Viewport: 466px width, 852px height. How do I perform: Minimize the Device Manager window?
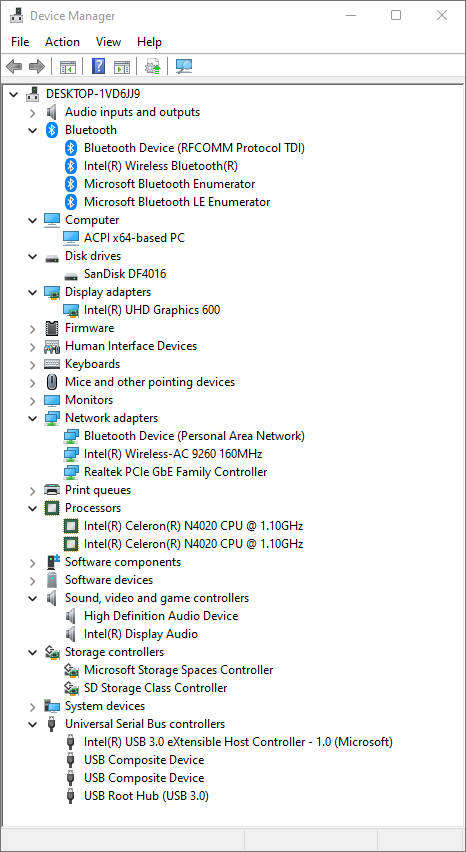coord(350,15)
